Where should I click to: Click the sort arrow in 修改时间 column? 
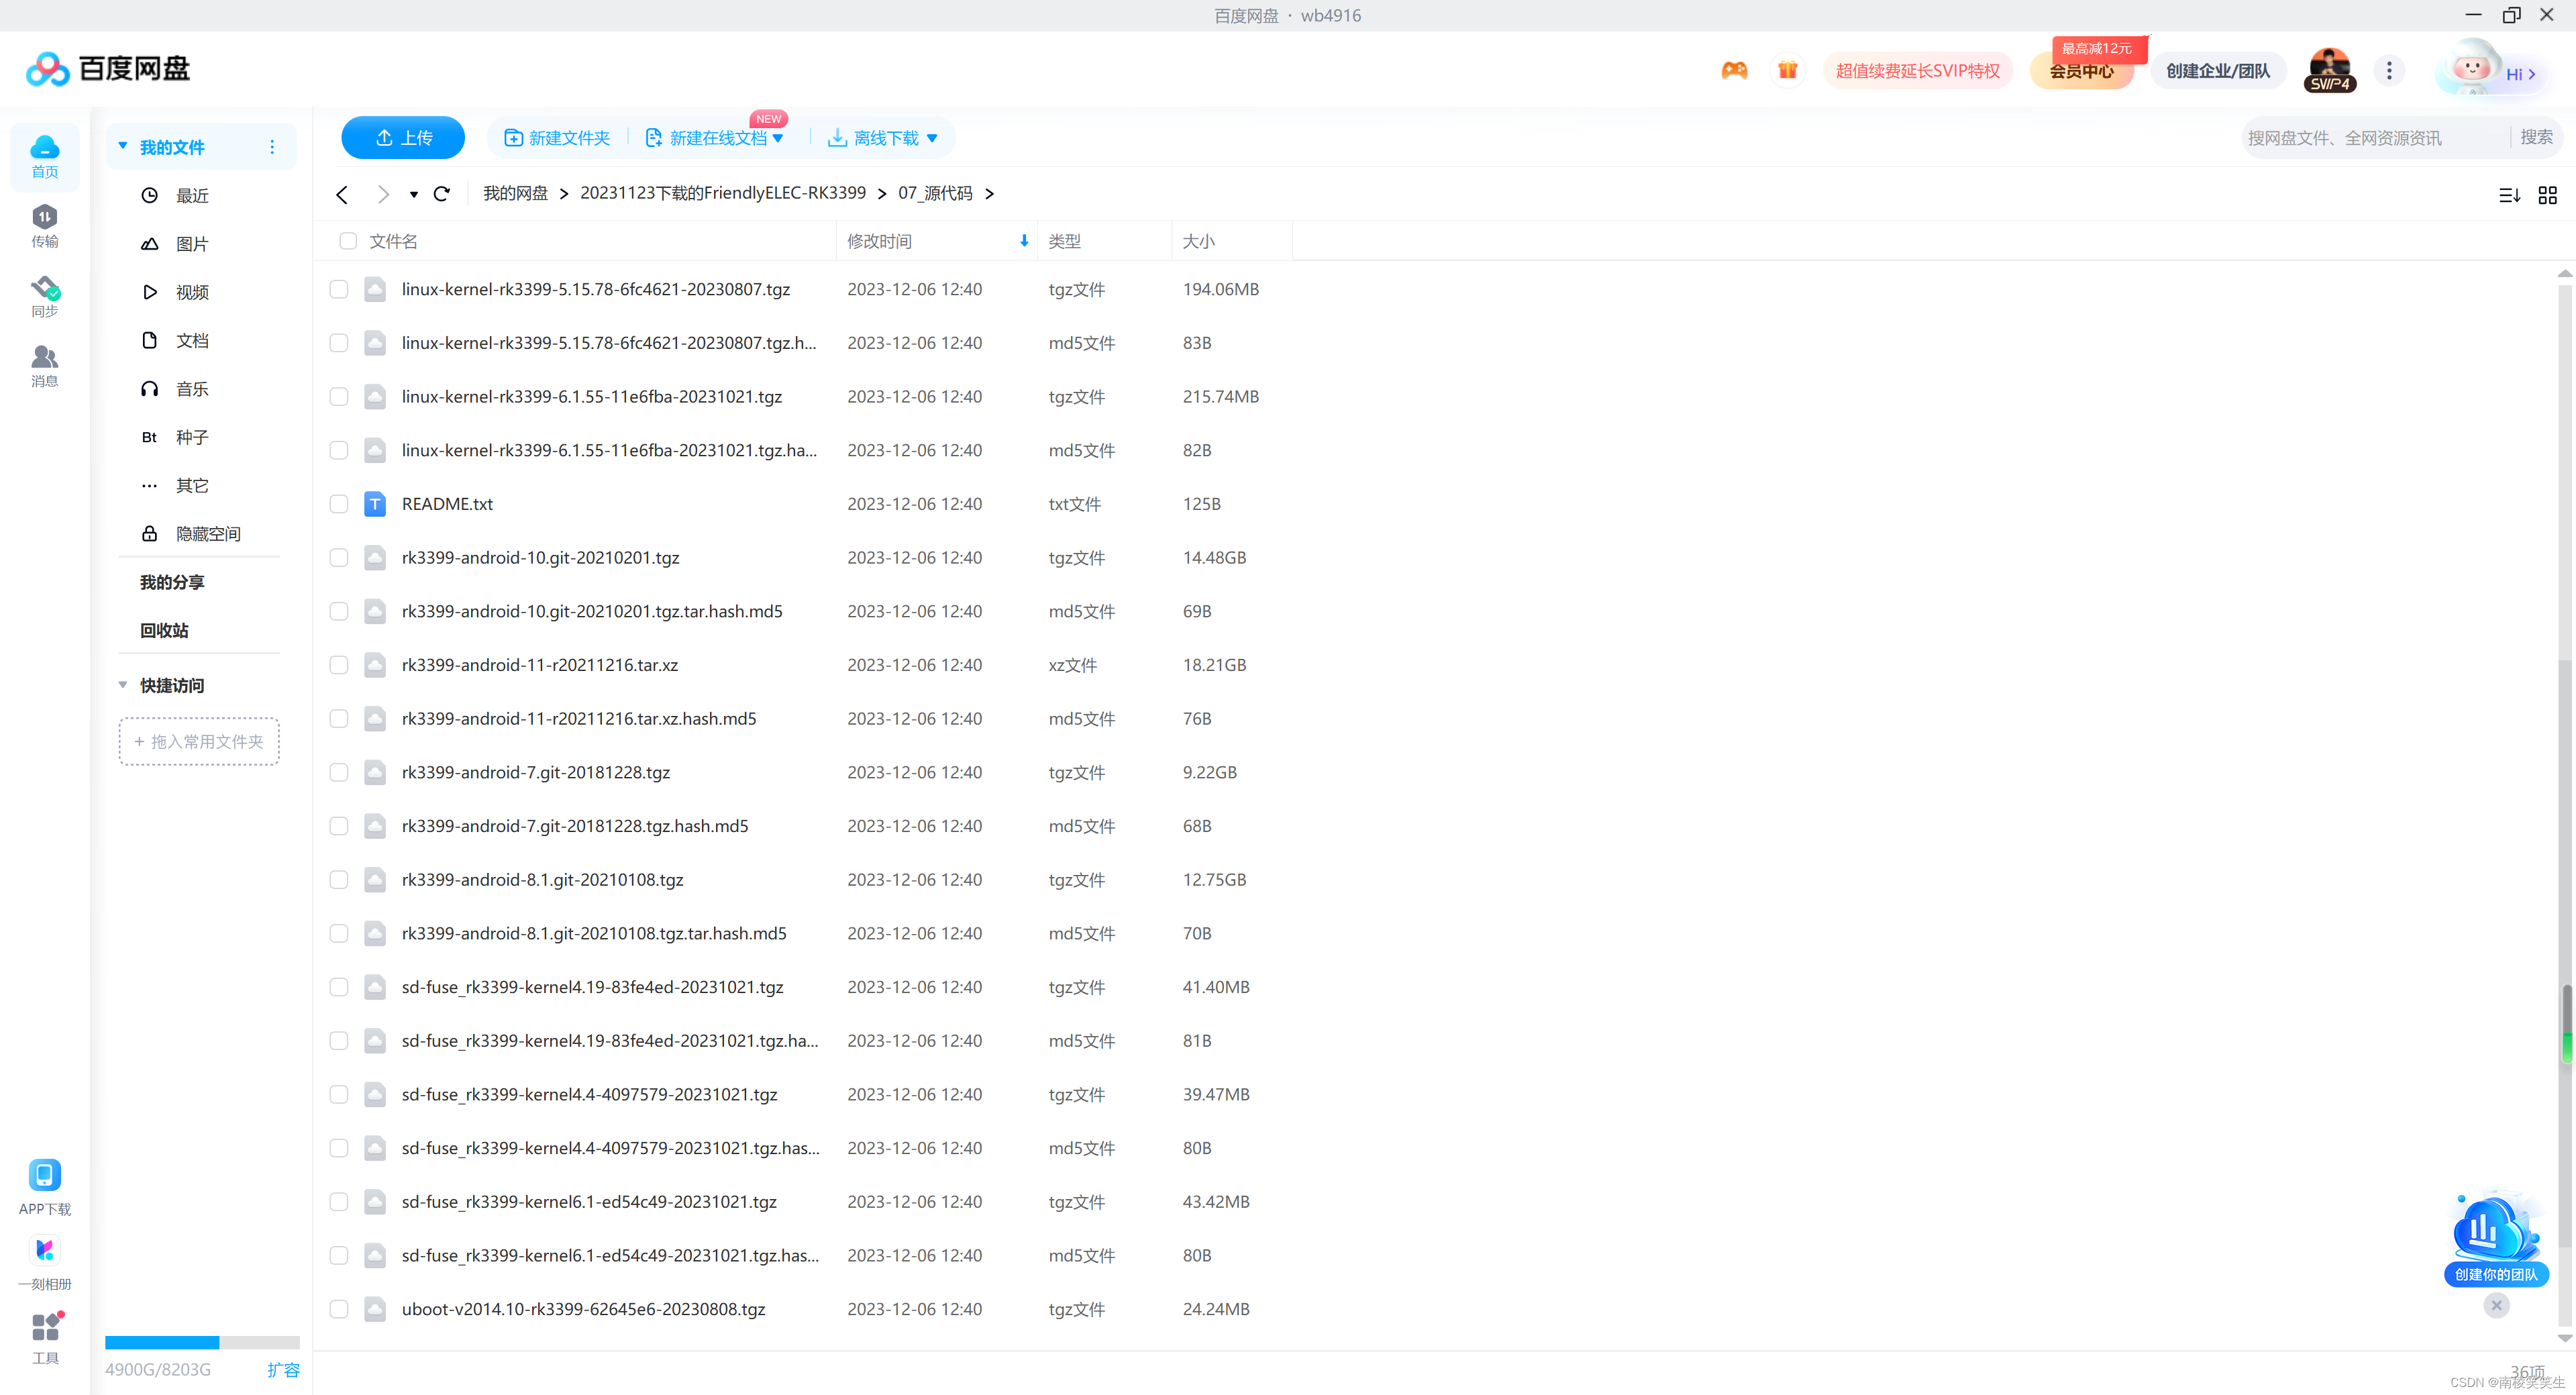click(x=1024, y=241)
